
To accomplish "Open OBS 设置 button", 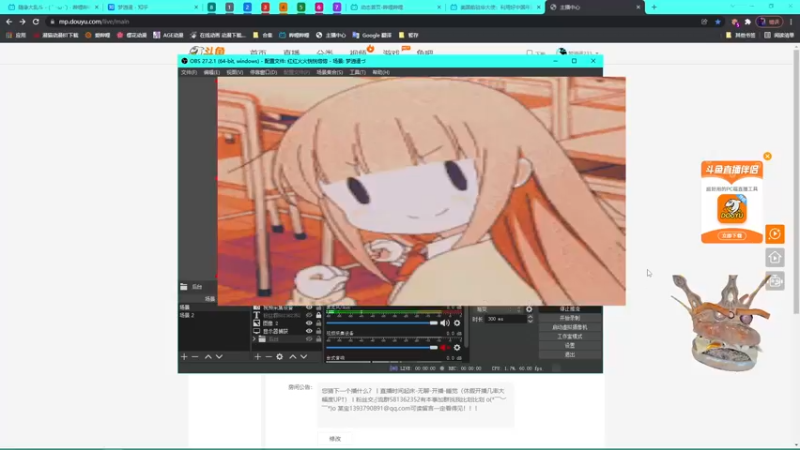I will click(569, 345).
